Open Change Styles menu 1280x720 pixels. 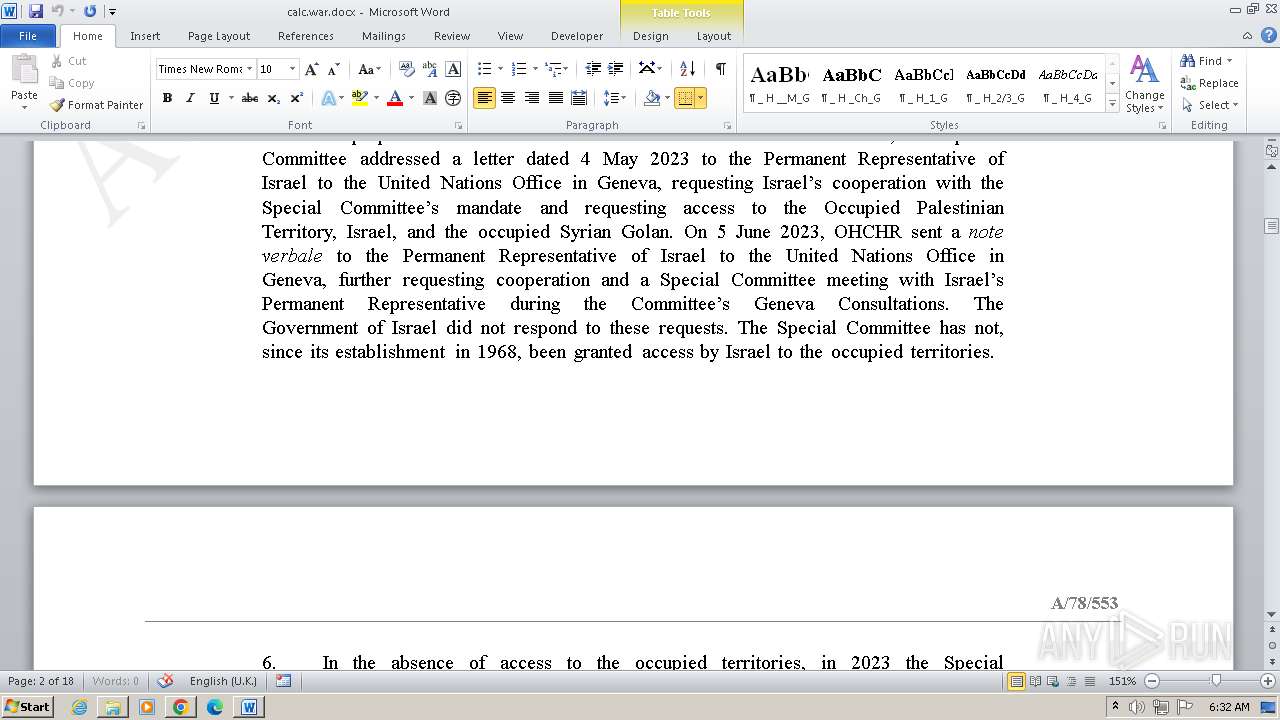pos(1144,84)
